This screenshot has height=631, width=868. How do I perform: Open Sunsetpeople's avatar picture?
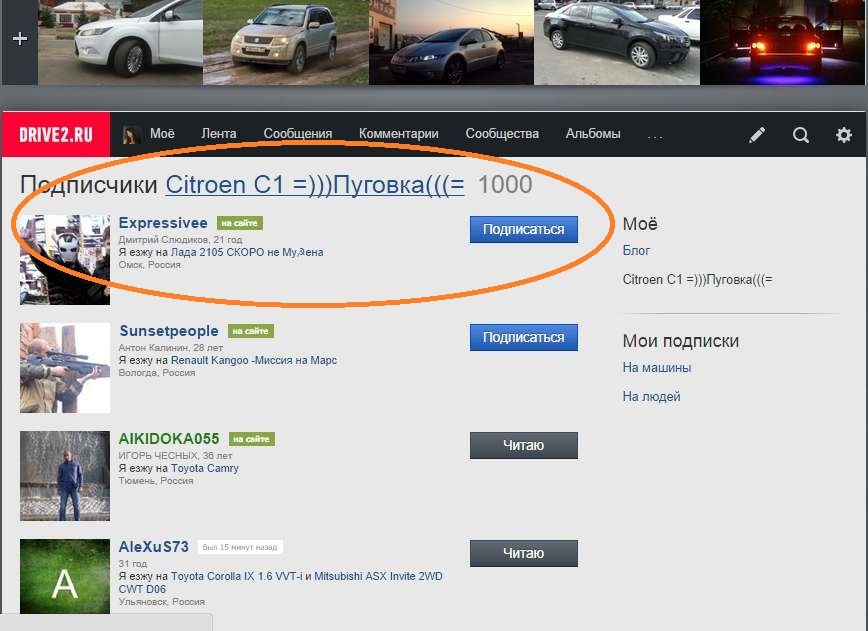point(65,368)
